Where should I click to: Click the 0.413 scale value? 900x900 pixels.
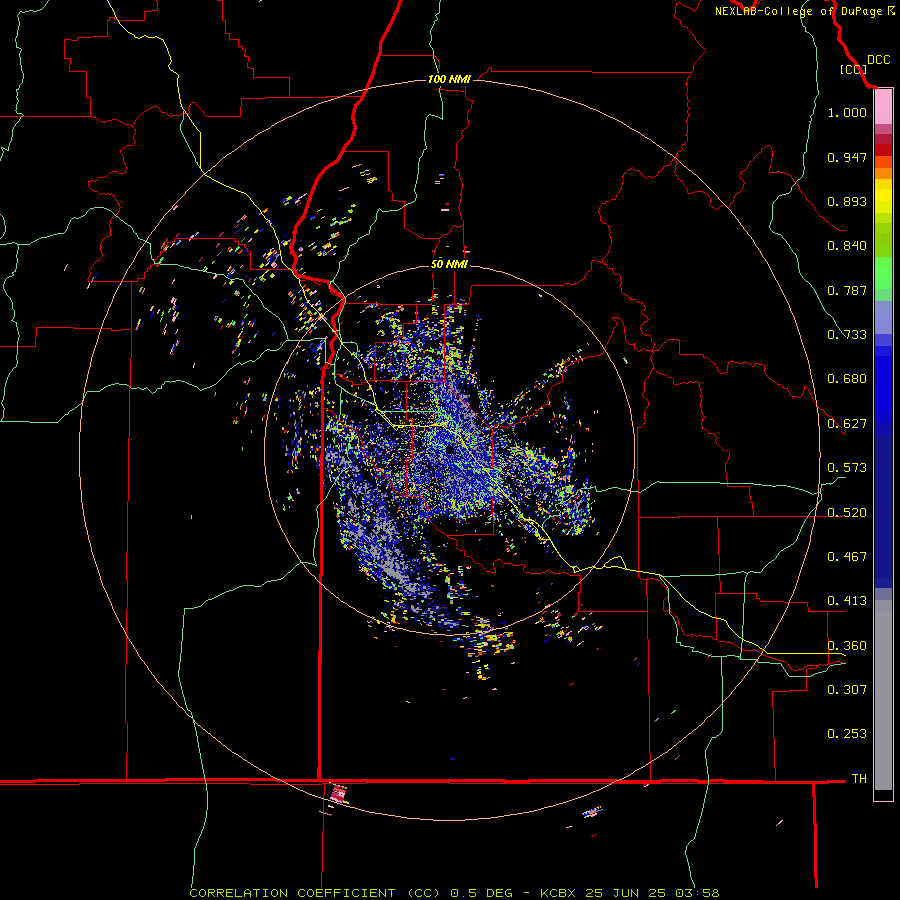click(x=847, y=600)
